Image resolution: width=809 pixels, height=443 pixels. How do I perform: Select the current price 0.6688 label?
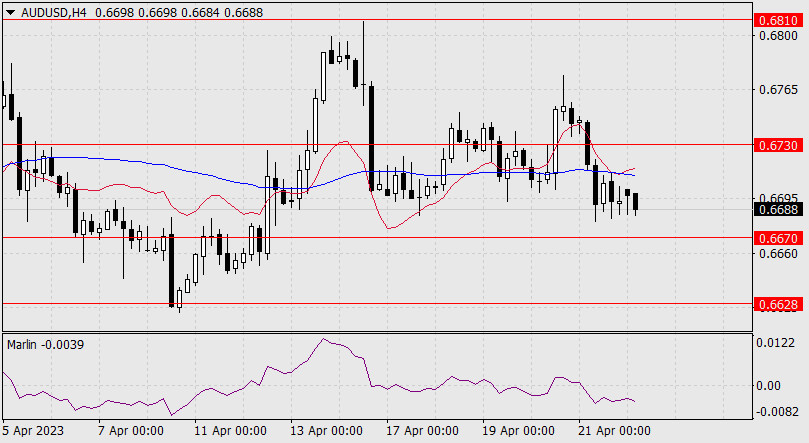click(x=779, y=209)
